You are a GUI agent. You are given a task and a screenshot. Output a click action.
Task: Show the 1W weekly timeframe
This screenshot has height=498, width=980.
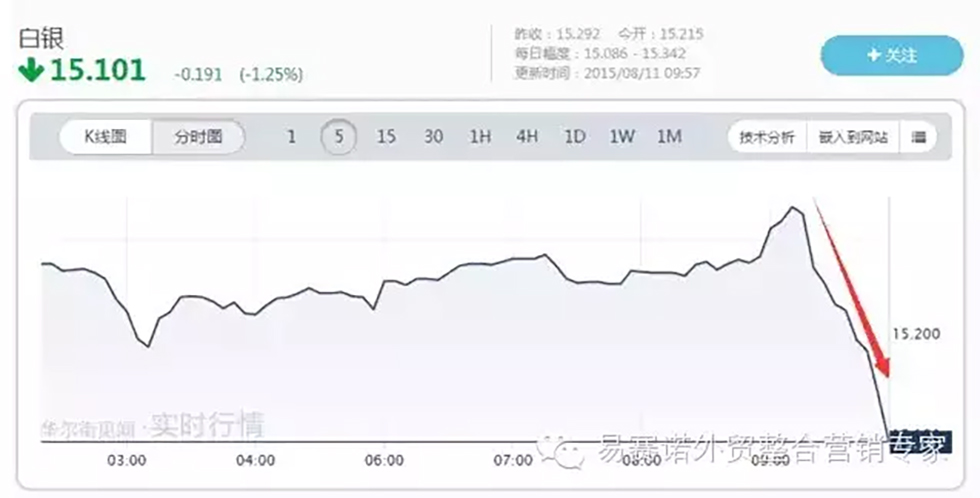coord(622,138)
